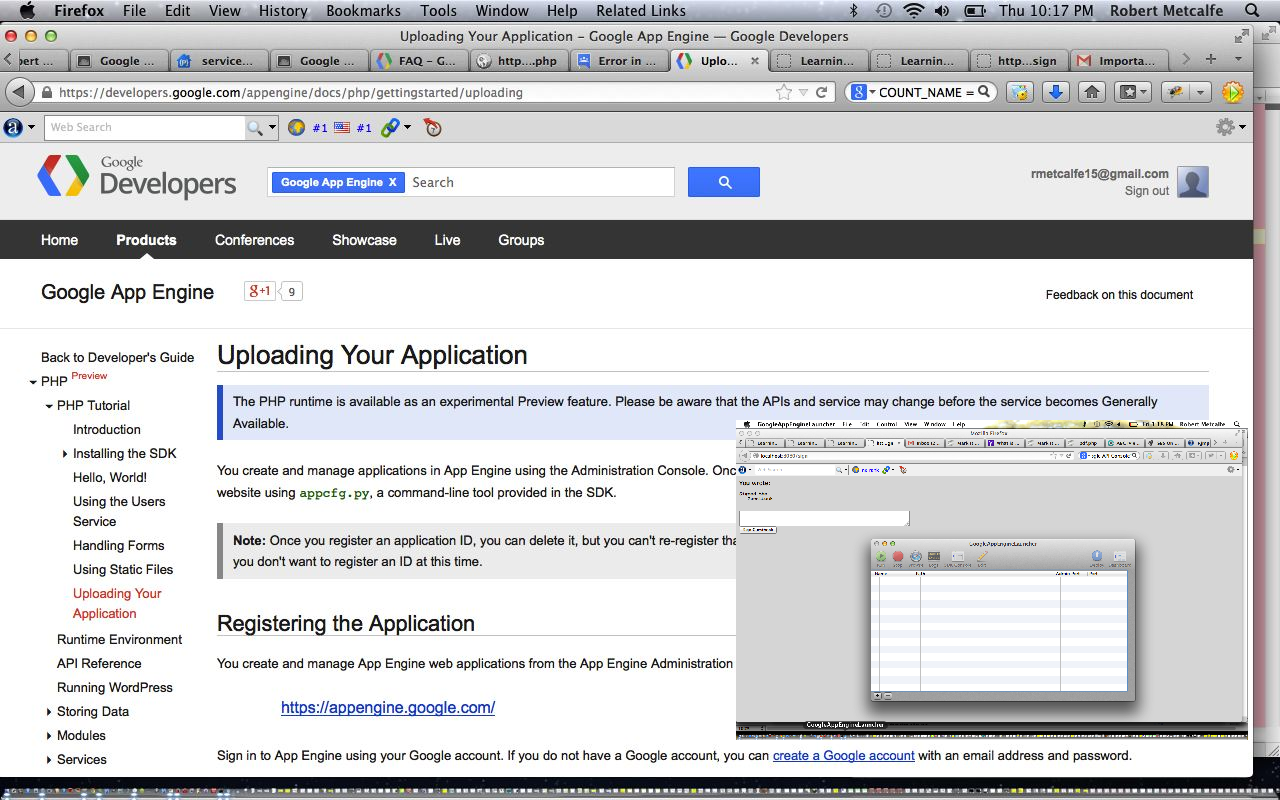Click the chain link toolbar icon
The height and width of the screenshot is (800, 1280).
point(390,128)
